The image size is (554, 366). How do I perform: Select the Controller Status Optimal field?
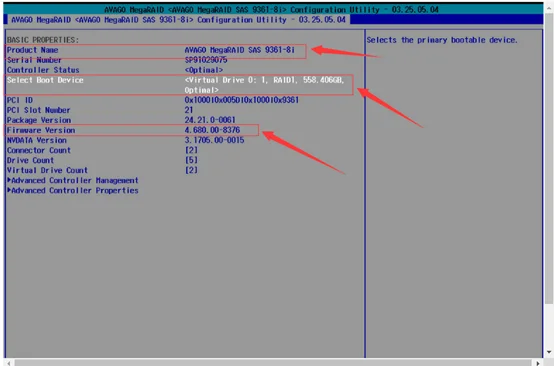pyautogui.click(x=204, y=70)
